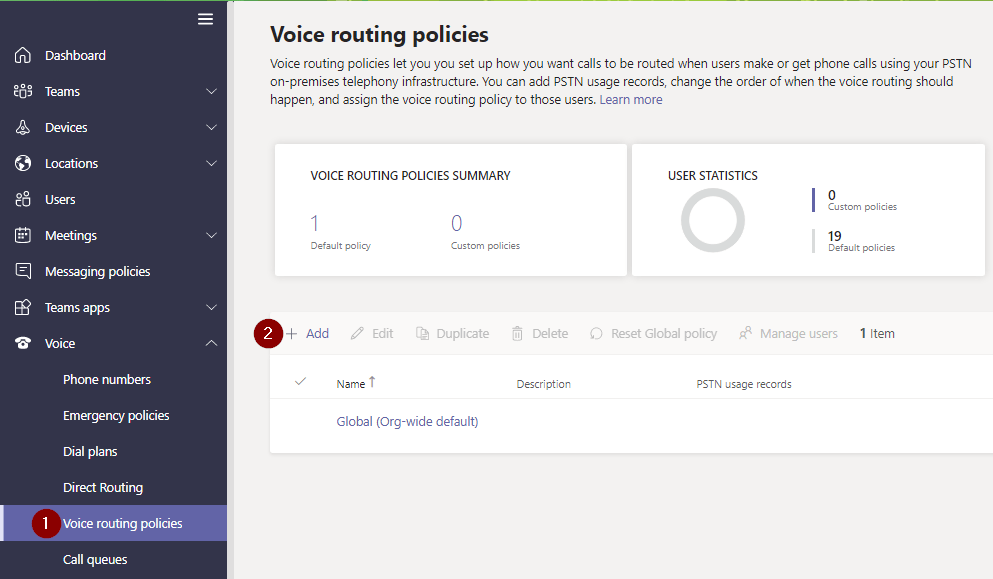Click the Voice phone icon
The height and width of the screenshot is (579, 993).
pyautogui.click(x=23, y=343)
